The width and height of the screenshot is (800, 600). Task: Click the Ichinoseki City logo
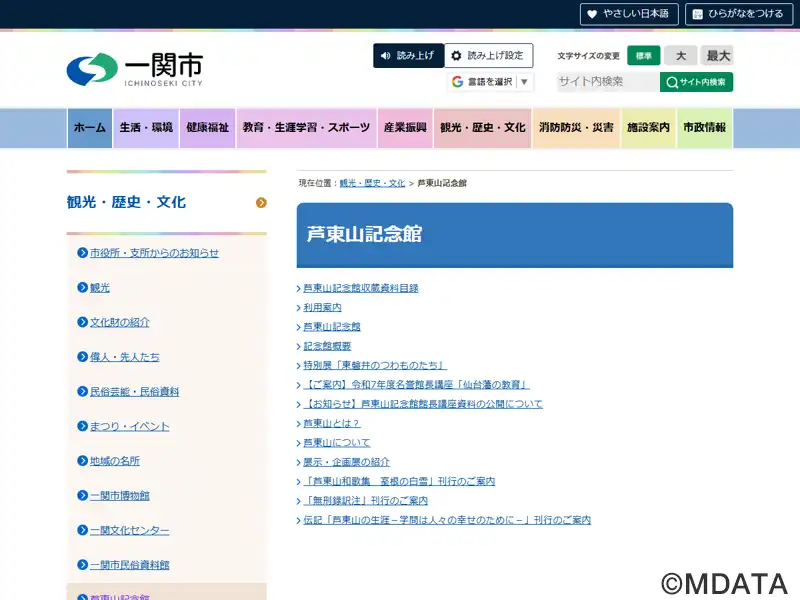coord(134,69)
